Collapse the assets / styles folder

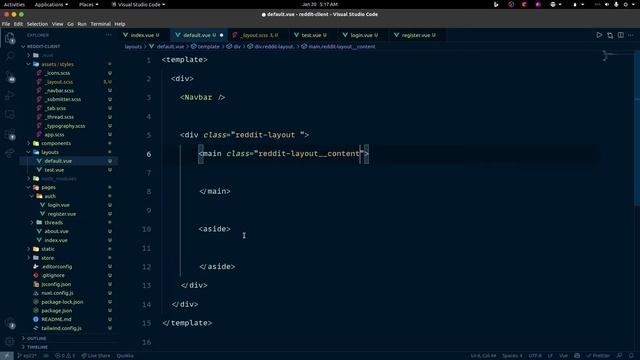point(57,64)
